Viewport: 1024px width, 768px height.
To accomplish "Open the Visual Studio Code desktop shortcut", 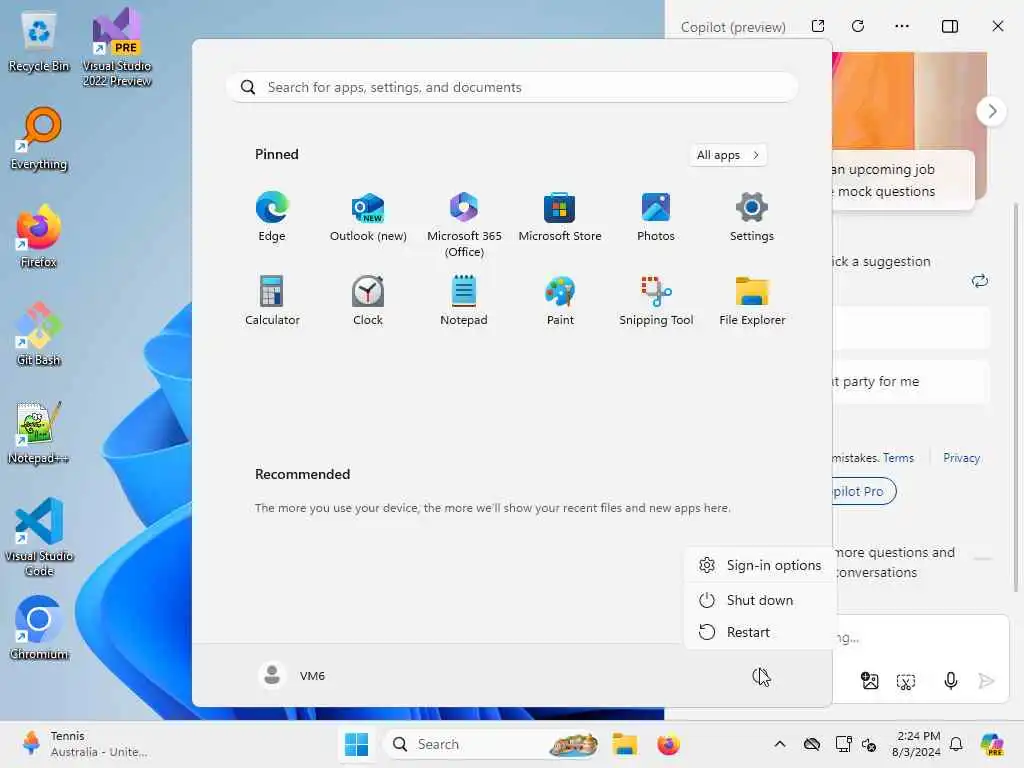I will point(39,537).
